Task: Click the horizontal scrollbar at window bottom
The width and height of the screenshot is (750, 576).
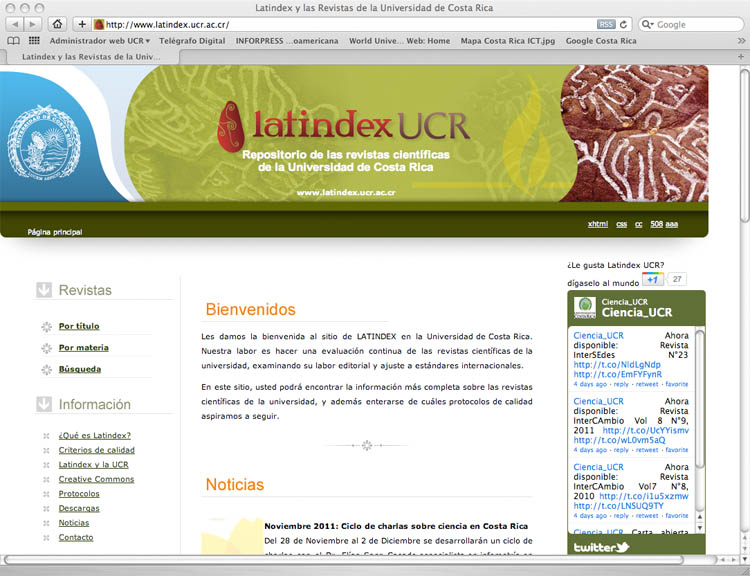Action: coord(343,560)
